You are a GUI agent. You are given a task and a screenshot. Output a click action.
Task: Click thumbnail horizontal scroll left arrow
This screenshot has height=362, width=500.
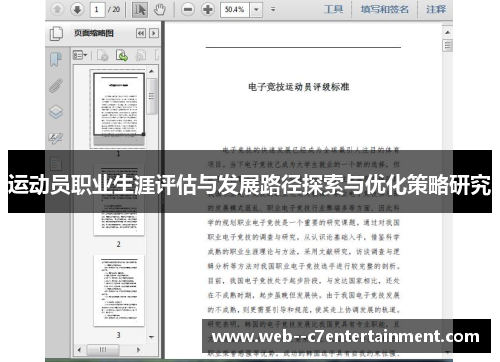79,350
